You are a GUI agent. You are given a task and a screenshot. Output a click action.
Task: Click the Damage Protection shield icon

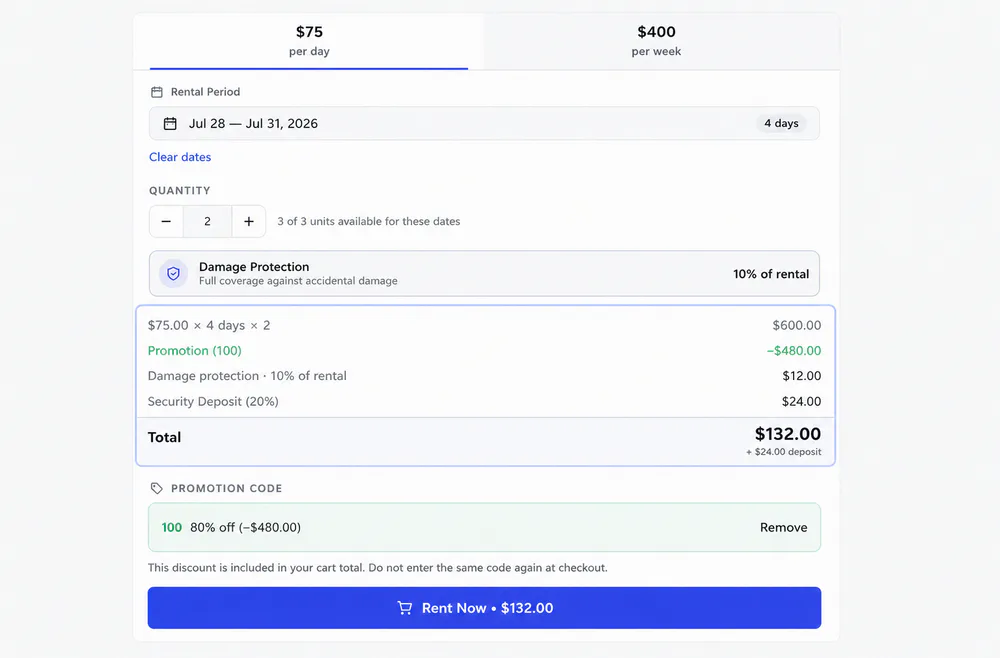[x=173, y=274]
